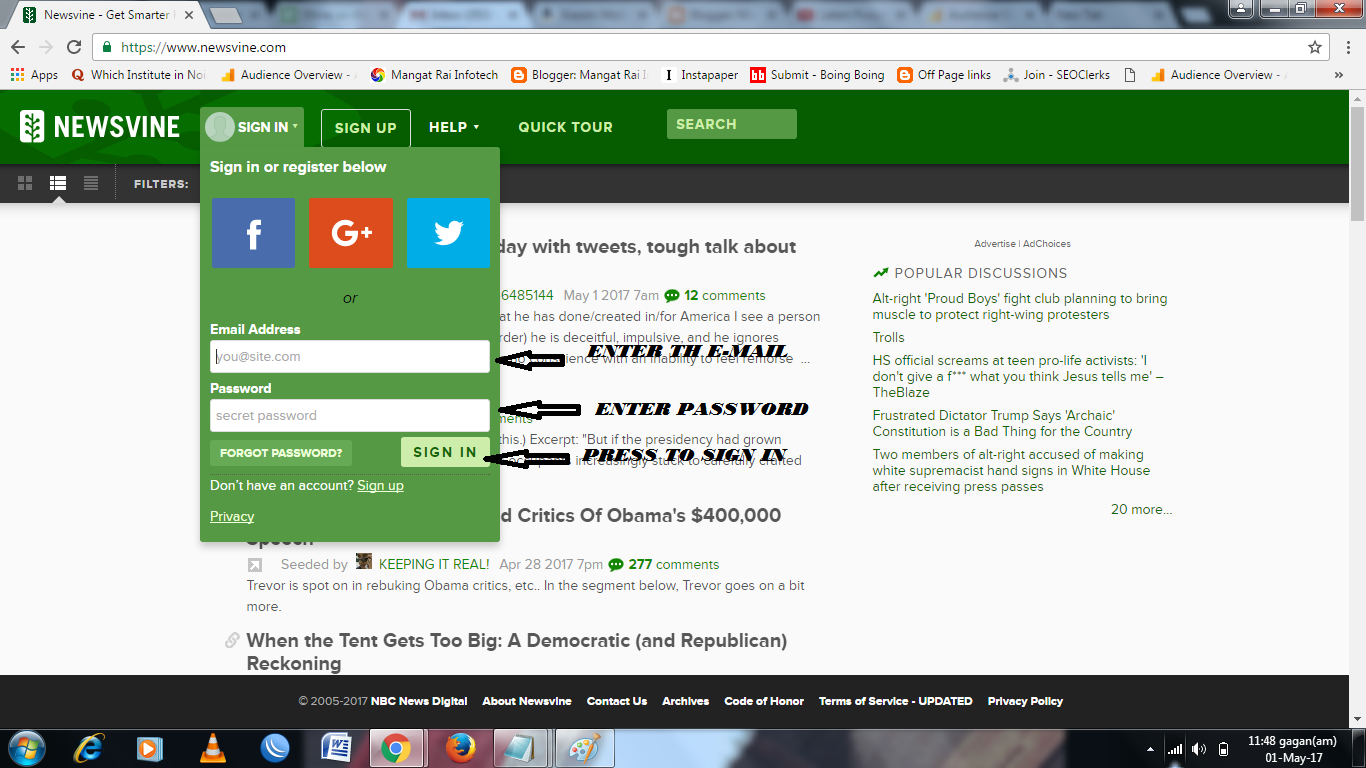The width and height of the screenshot is (1366, 768).
Task: Click the volume speaker tray icon
Action: pyautogui.click(x=1198, y=749)
